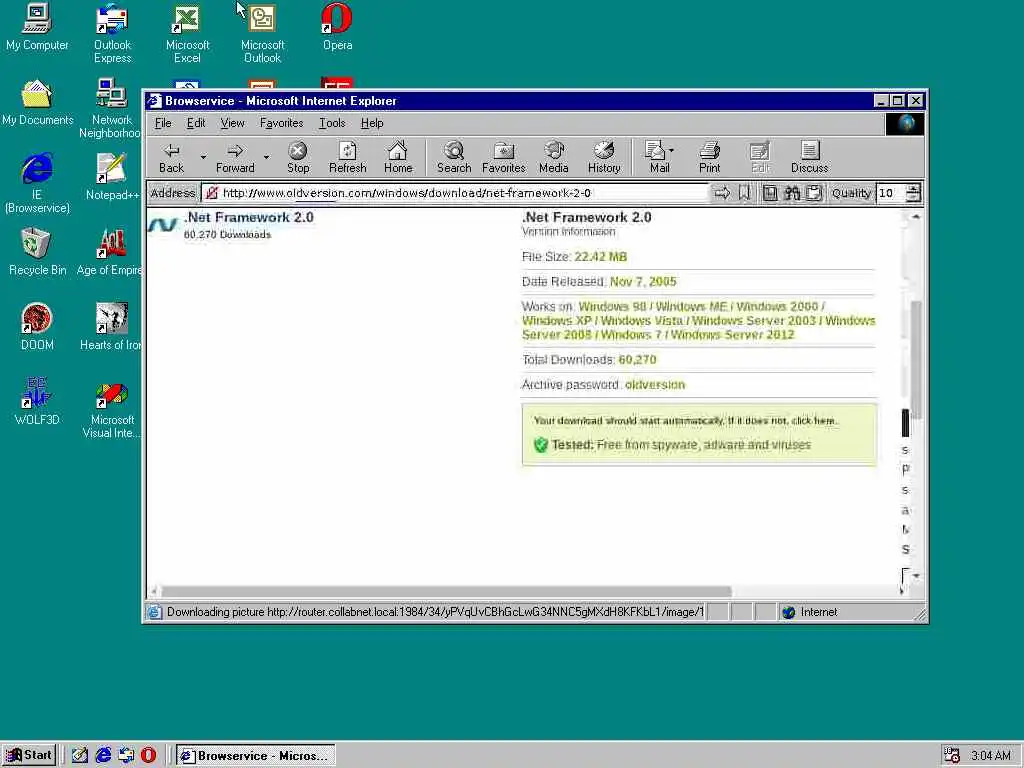1024x768 pixels.
Task: Select Microsoft Visual InterDev desktop icon
Action: (112, 411)
